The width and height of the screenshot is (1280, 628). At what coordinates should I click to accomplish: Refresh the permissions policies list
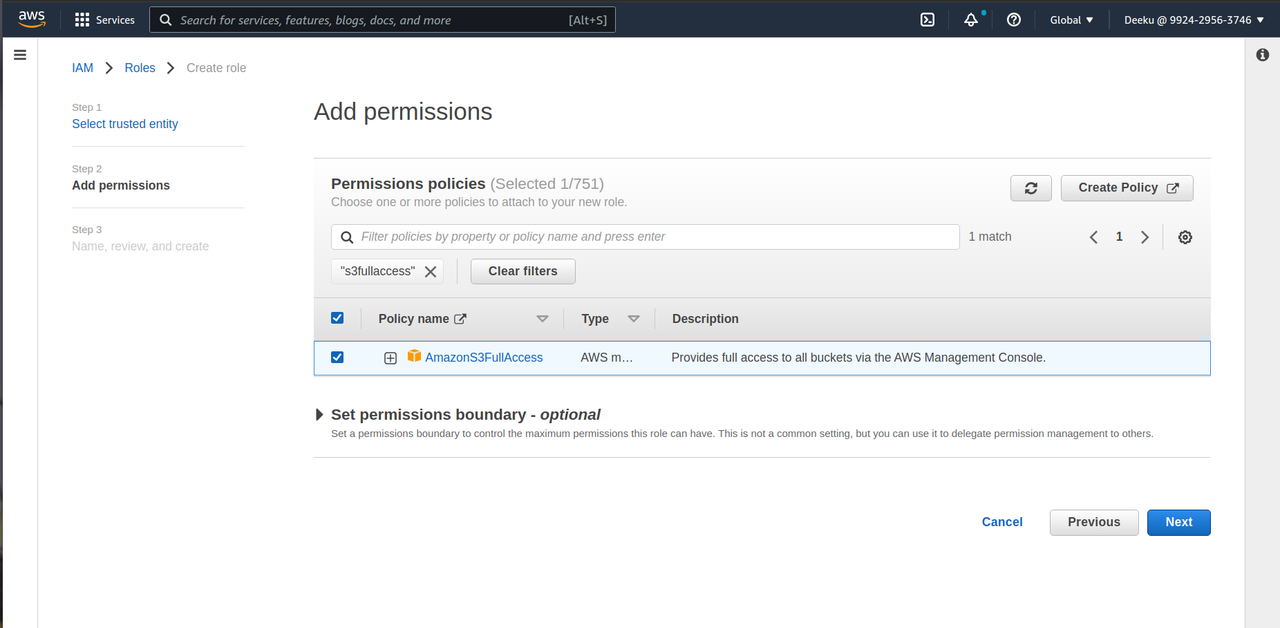1031,188
